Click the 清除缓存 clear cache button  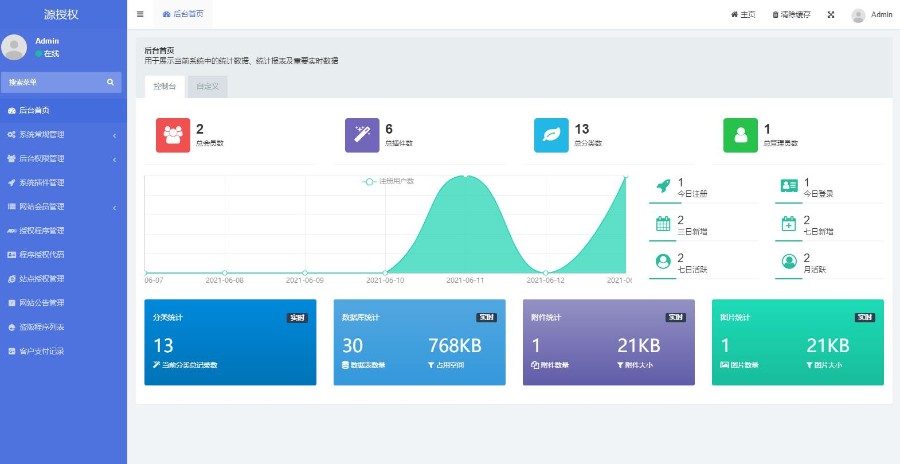click(791, 15)
